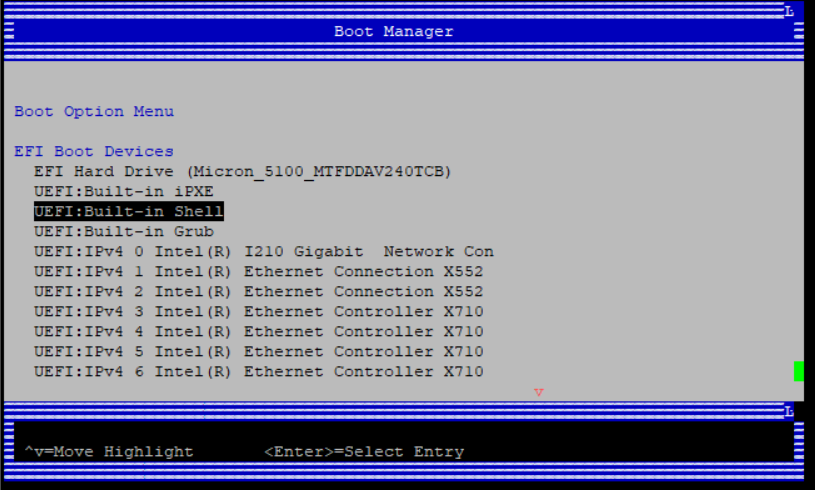Click the top-right corner bracket marker
Image resolution: width=815 pixels, height=490 pixels.
[789, 11]
